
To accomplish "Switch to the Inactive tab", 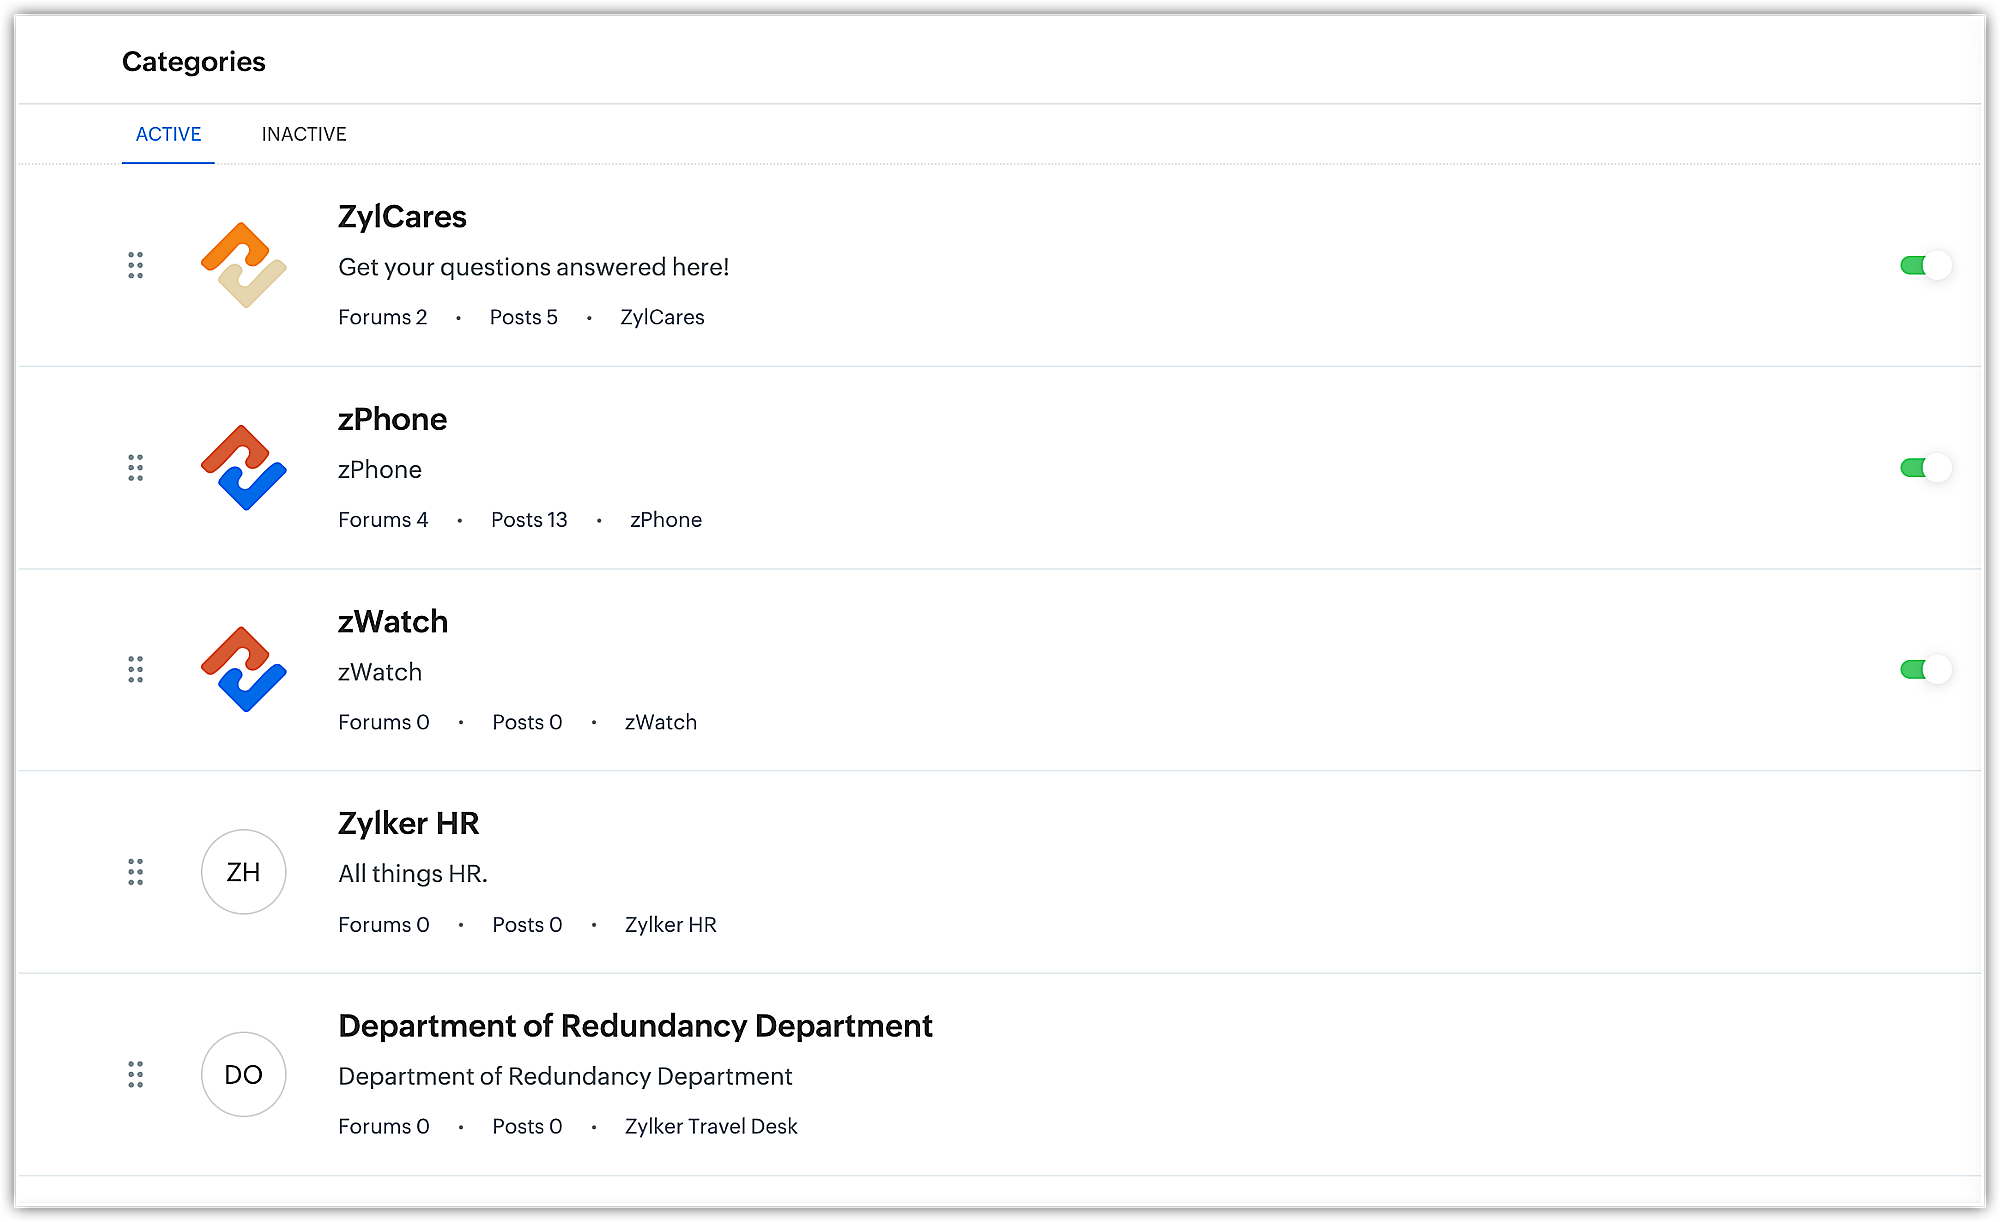I will (304, 134).
